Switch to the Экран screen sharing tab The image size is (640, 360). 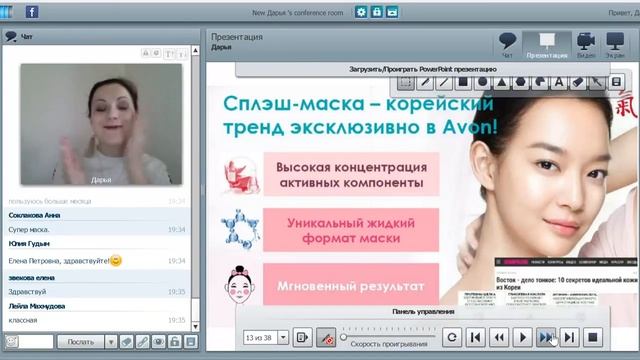click(x=615, y=45)
